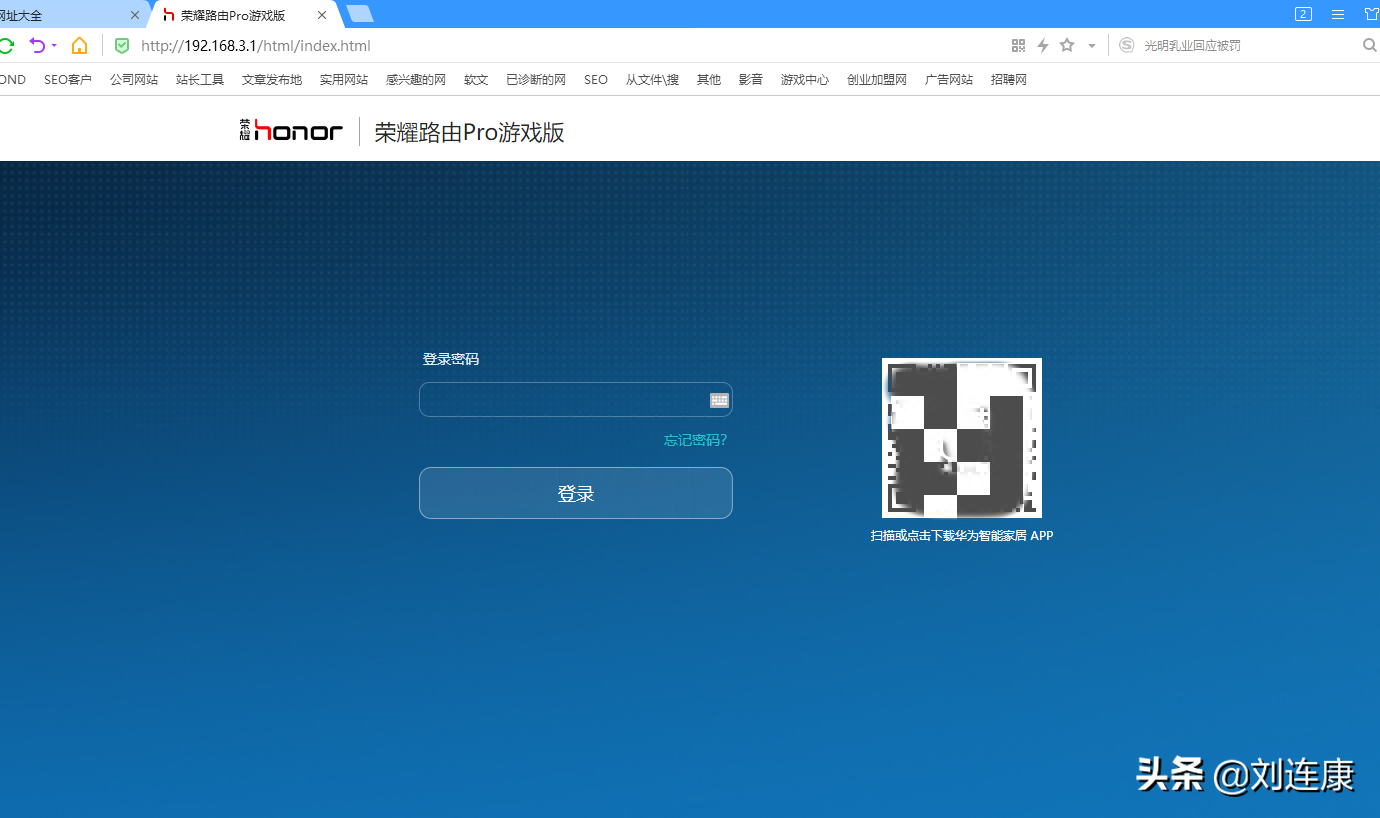Open the virtual keyboard icon in password field

(719, 400)
